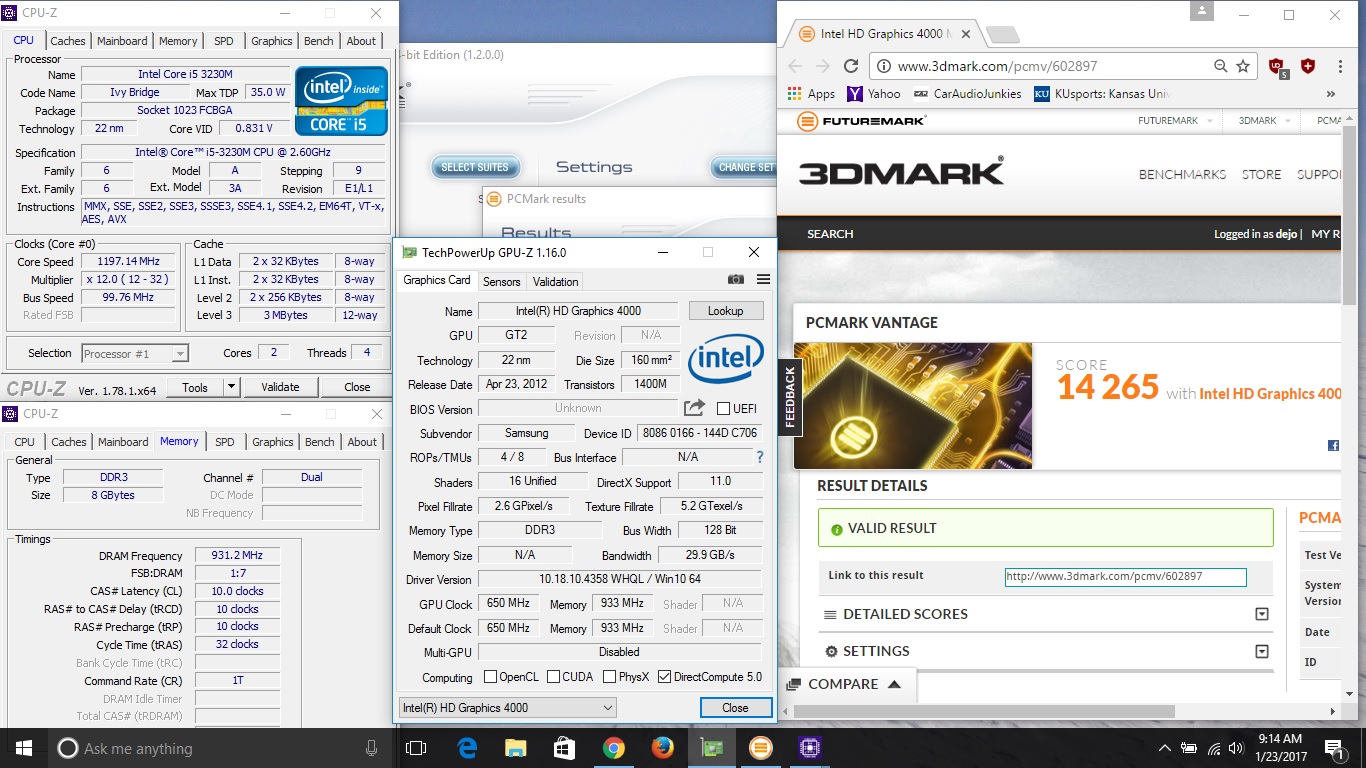Screen dimensions: 1366x768
Task: Take GPU-Z screenshot with camera icon
Action: point(736,280)
